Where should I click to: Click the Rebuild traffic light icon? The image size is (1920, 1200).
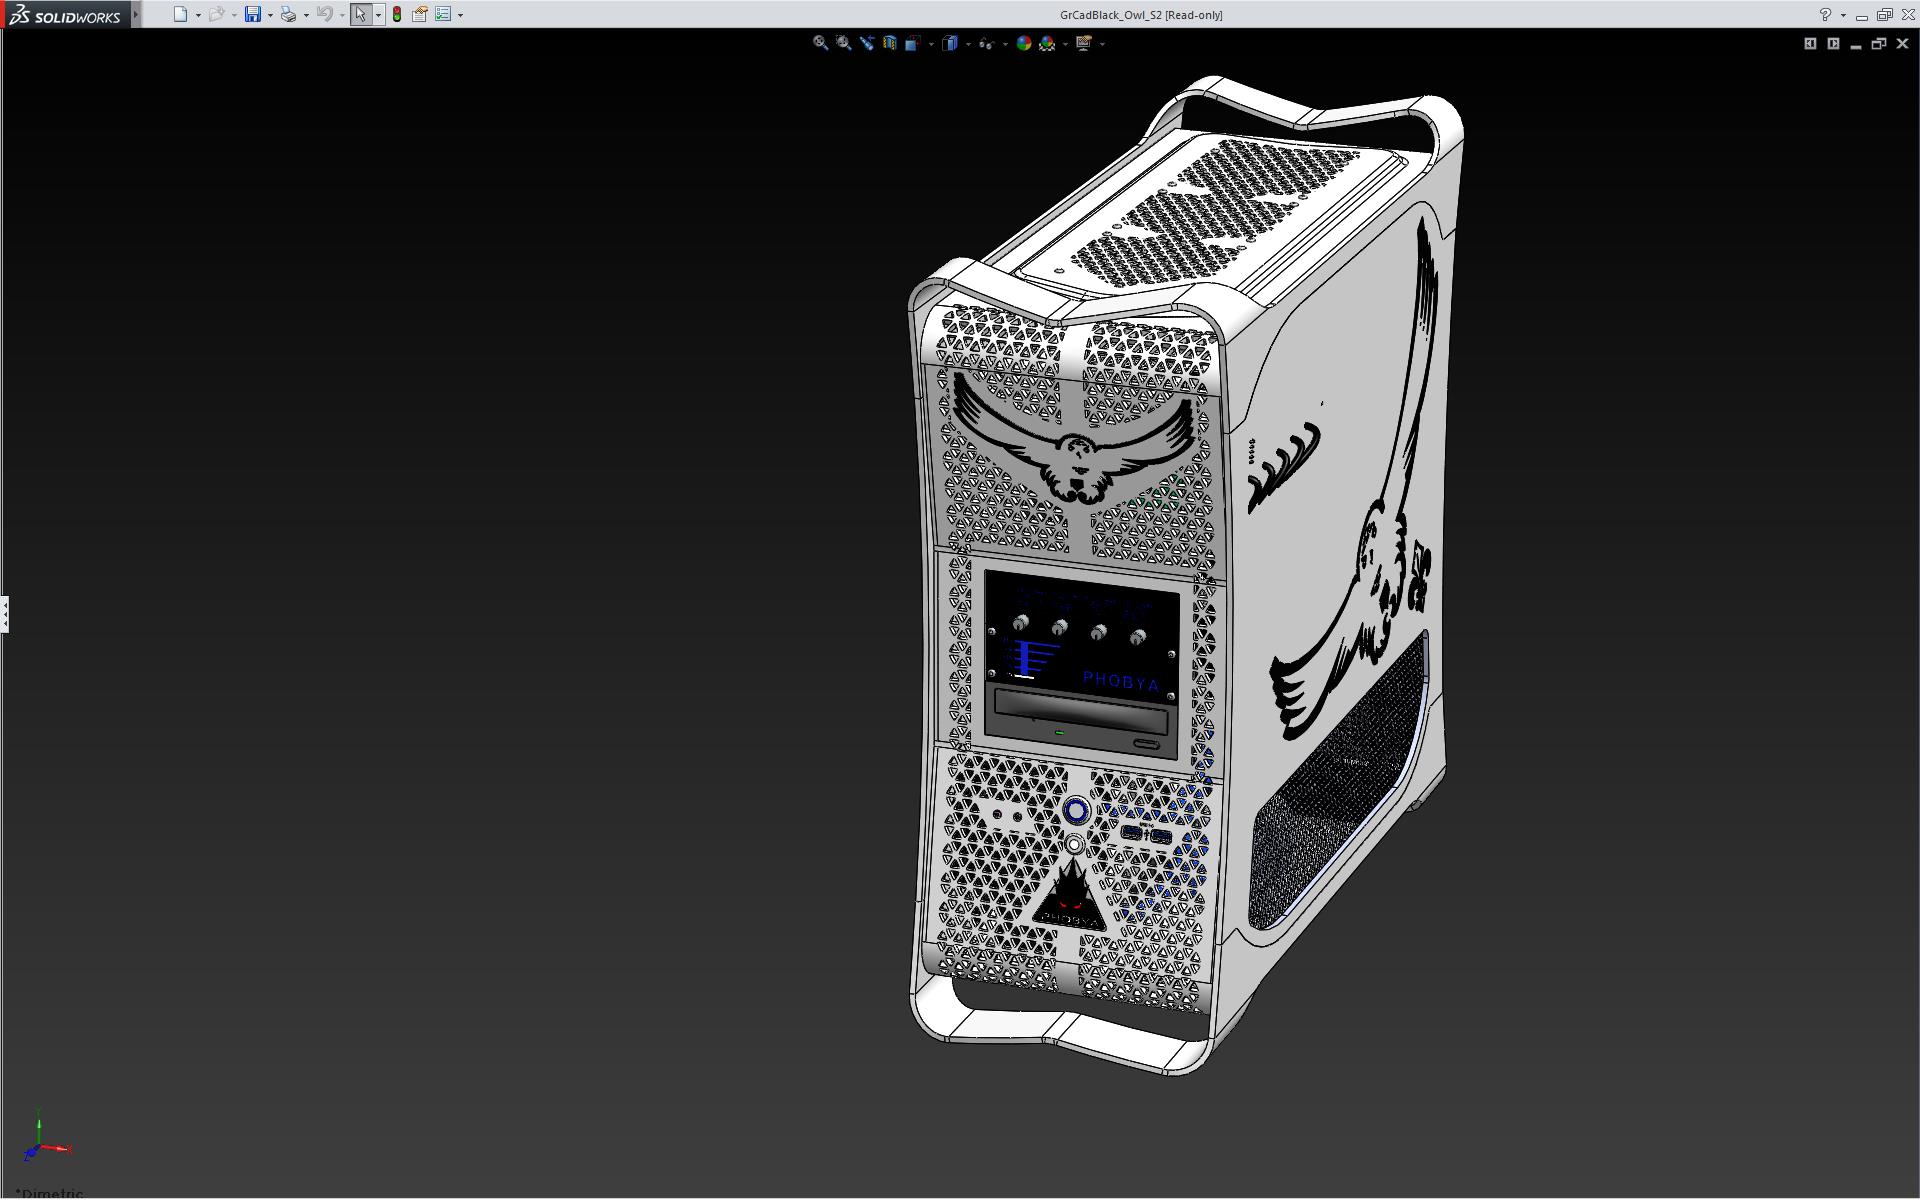397,15
